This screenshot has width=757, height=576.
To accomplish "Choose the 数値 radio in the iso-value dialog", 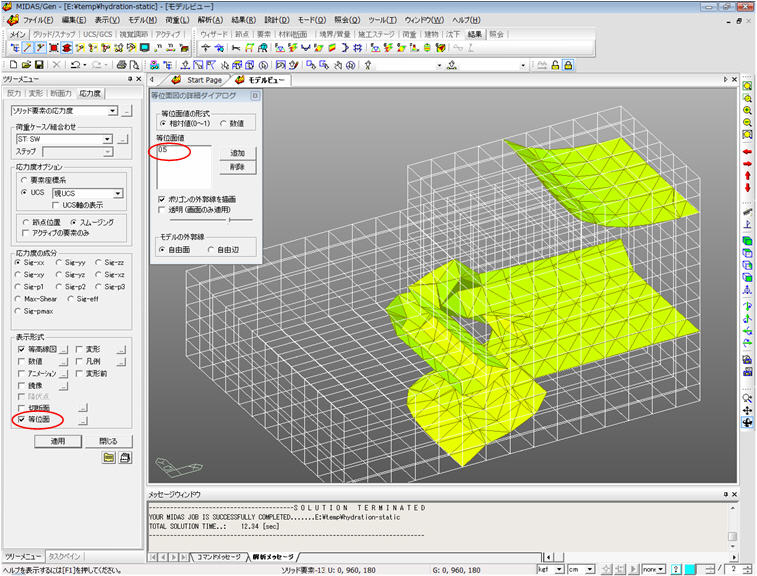I will click(x=223, y=124).
